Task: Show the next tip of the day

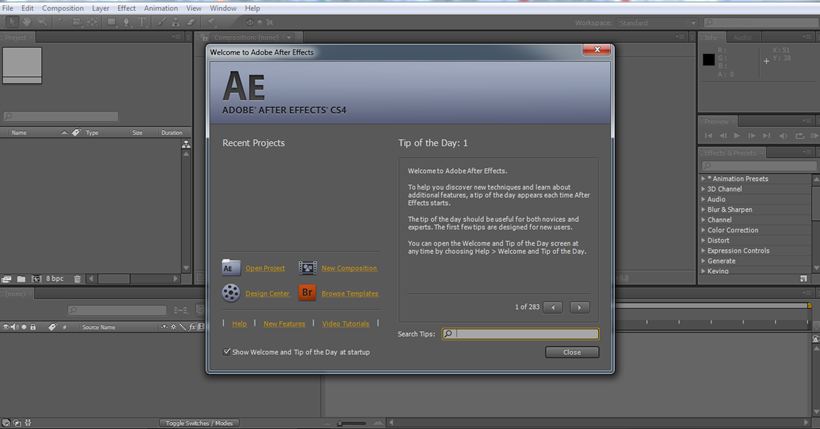Action: [579, 307]
